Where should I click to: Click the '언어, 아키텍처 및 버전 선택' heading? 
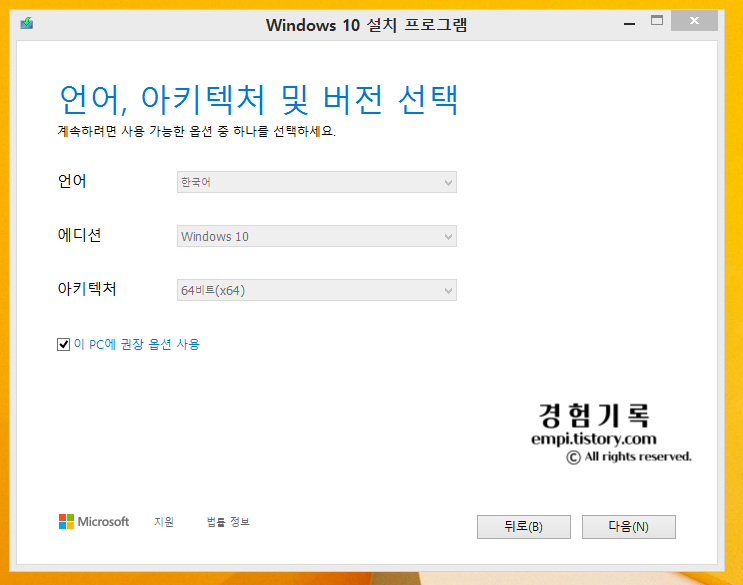(259, 100)
